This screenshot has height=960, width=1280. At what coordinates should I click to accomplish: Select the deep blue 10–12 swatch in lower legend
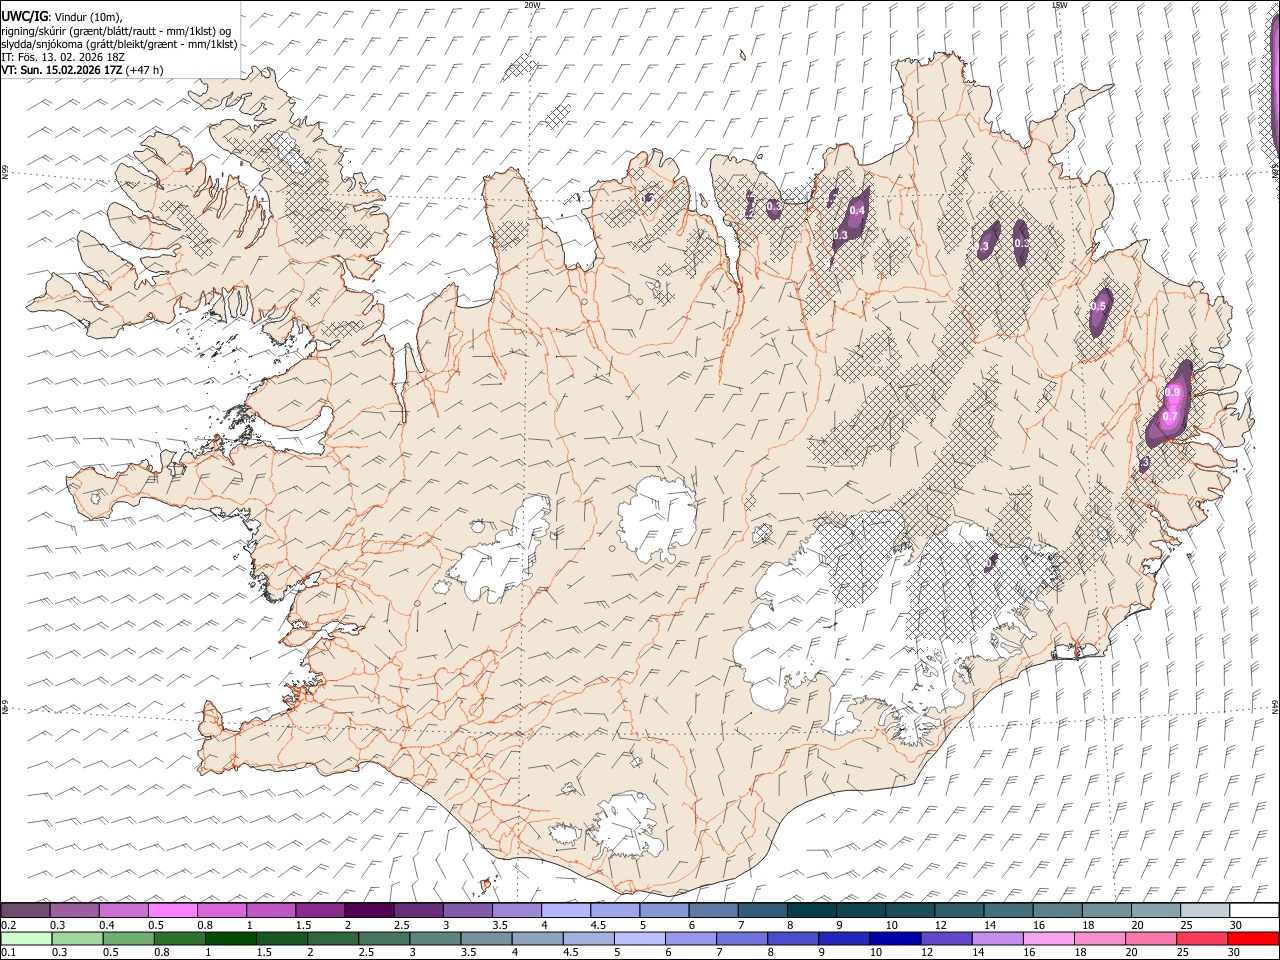coord(896,938)
